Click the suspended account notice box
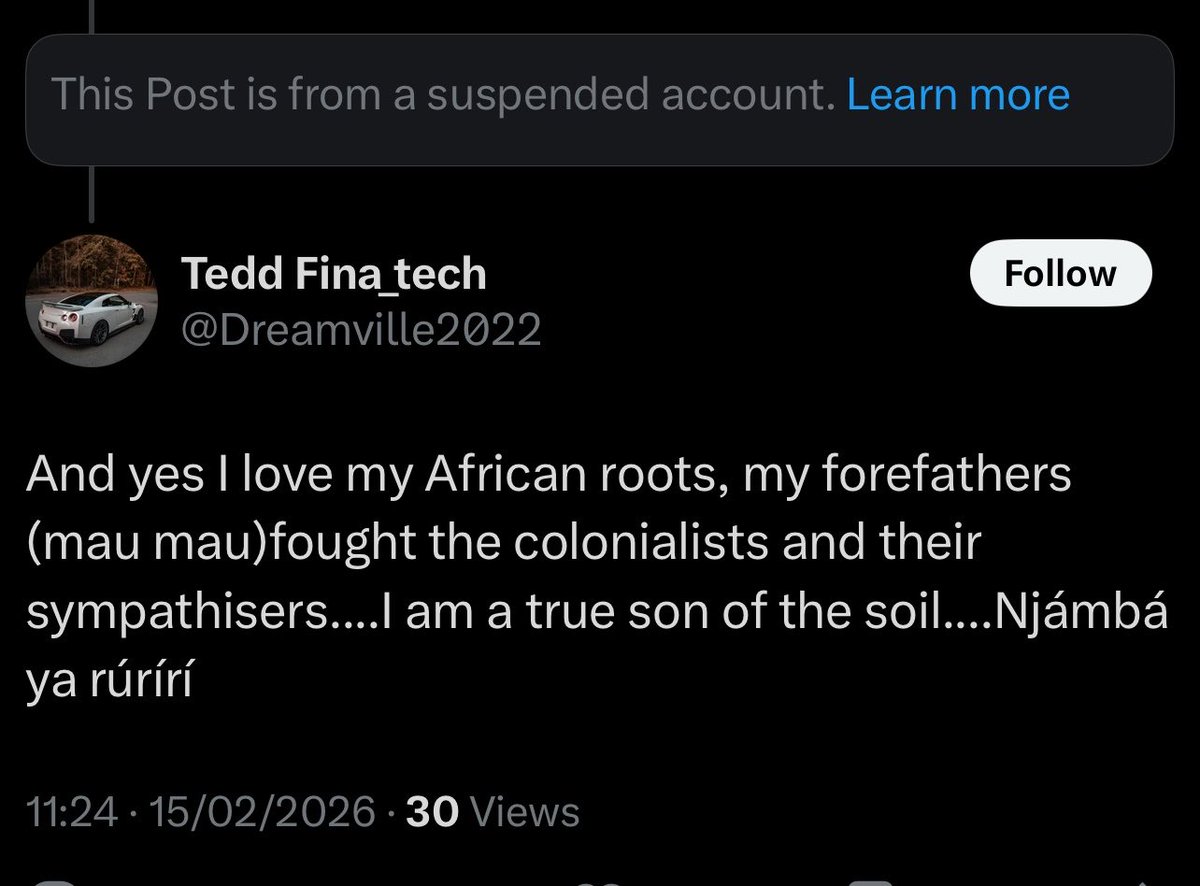1200x886 pixels. point(599,99)
